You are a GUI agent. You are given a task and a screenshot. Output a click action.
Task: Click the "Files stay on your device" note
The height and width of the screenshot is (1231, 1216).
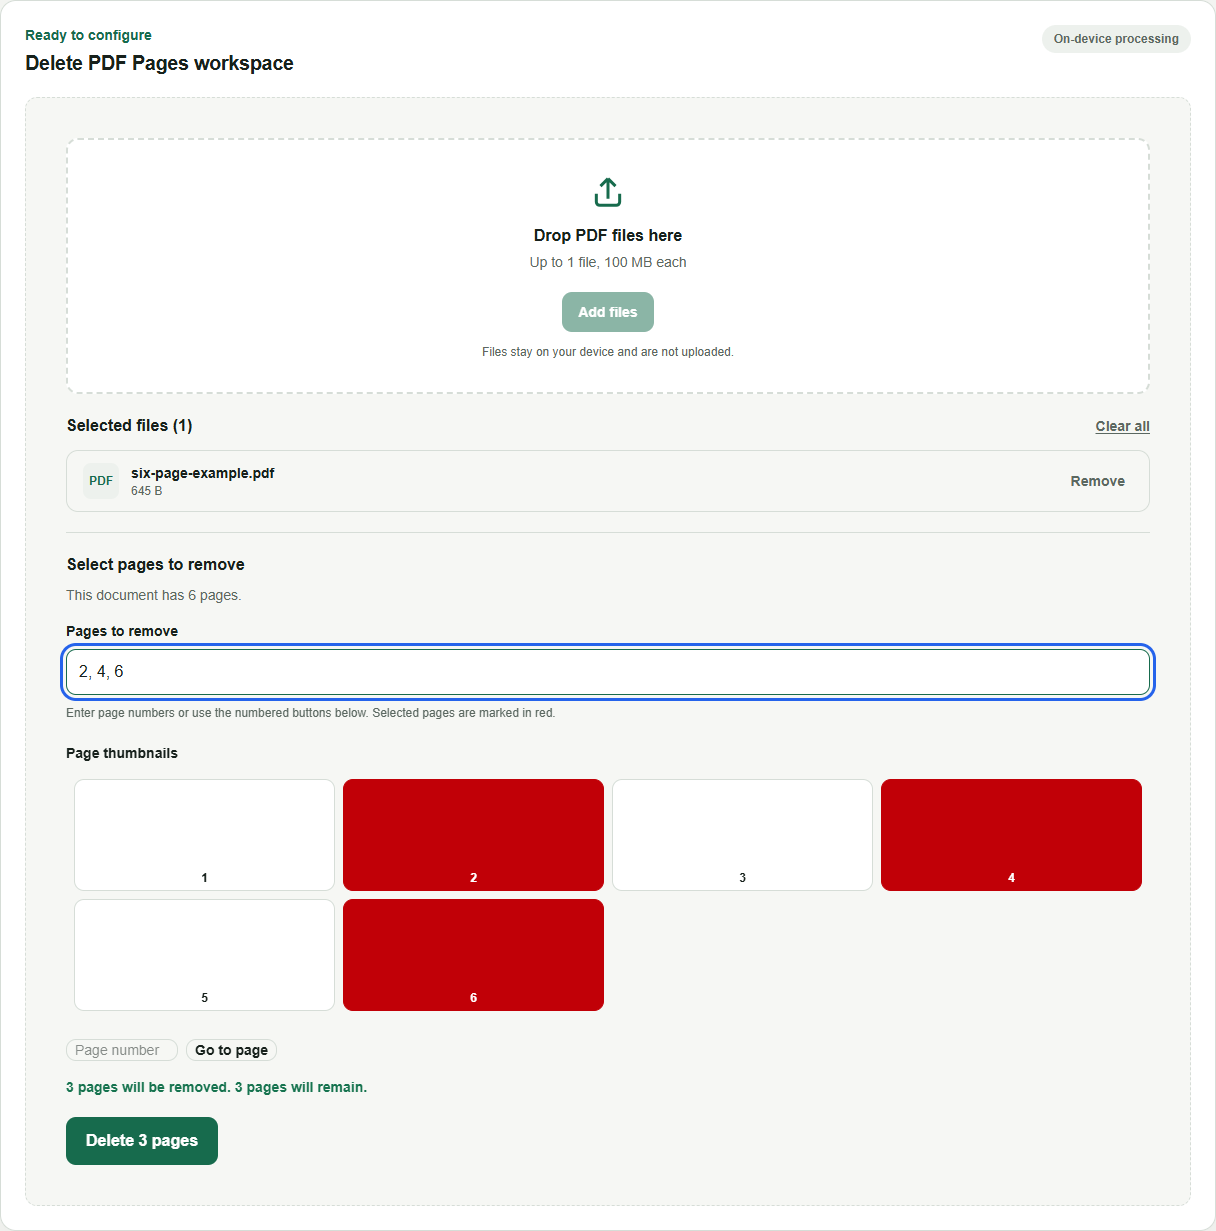point(608,352)
